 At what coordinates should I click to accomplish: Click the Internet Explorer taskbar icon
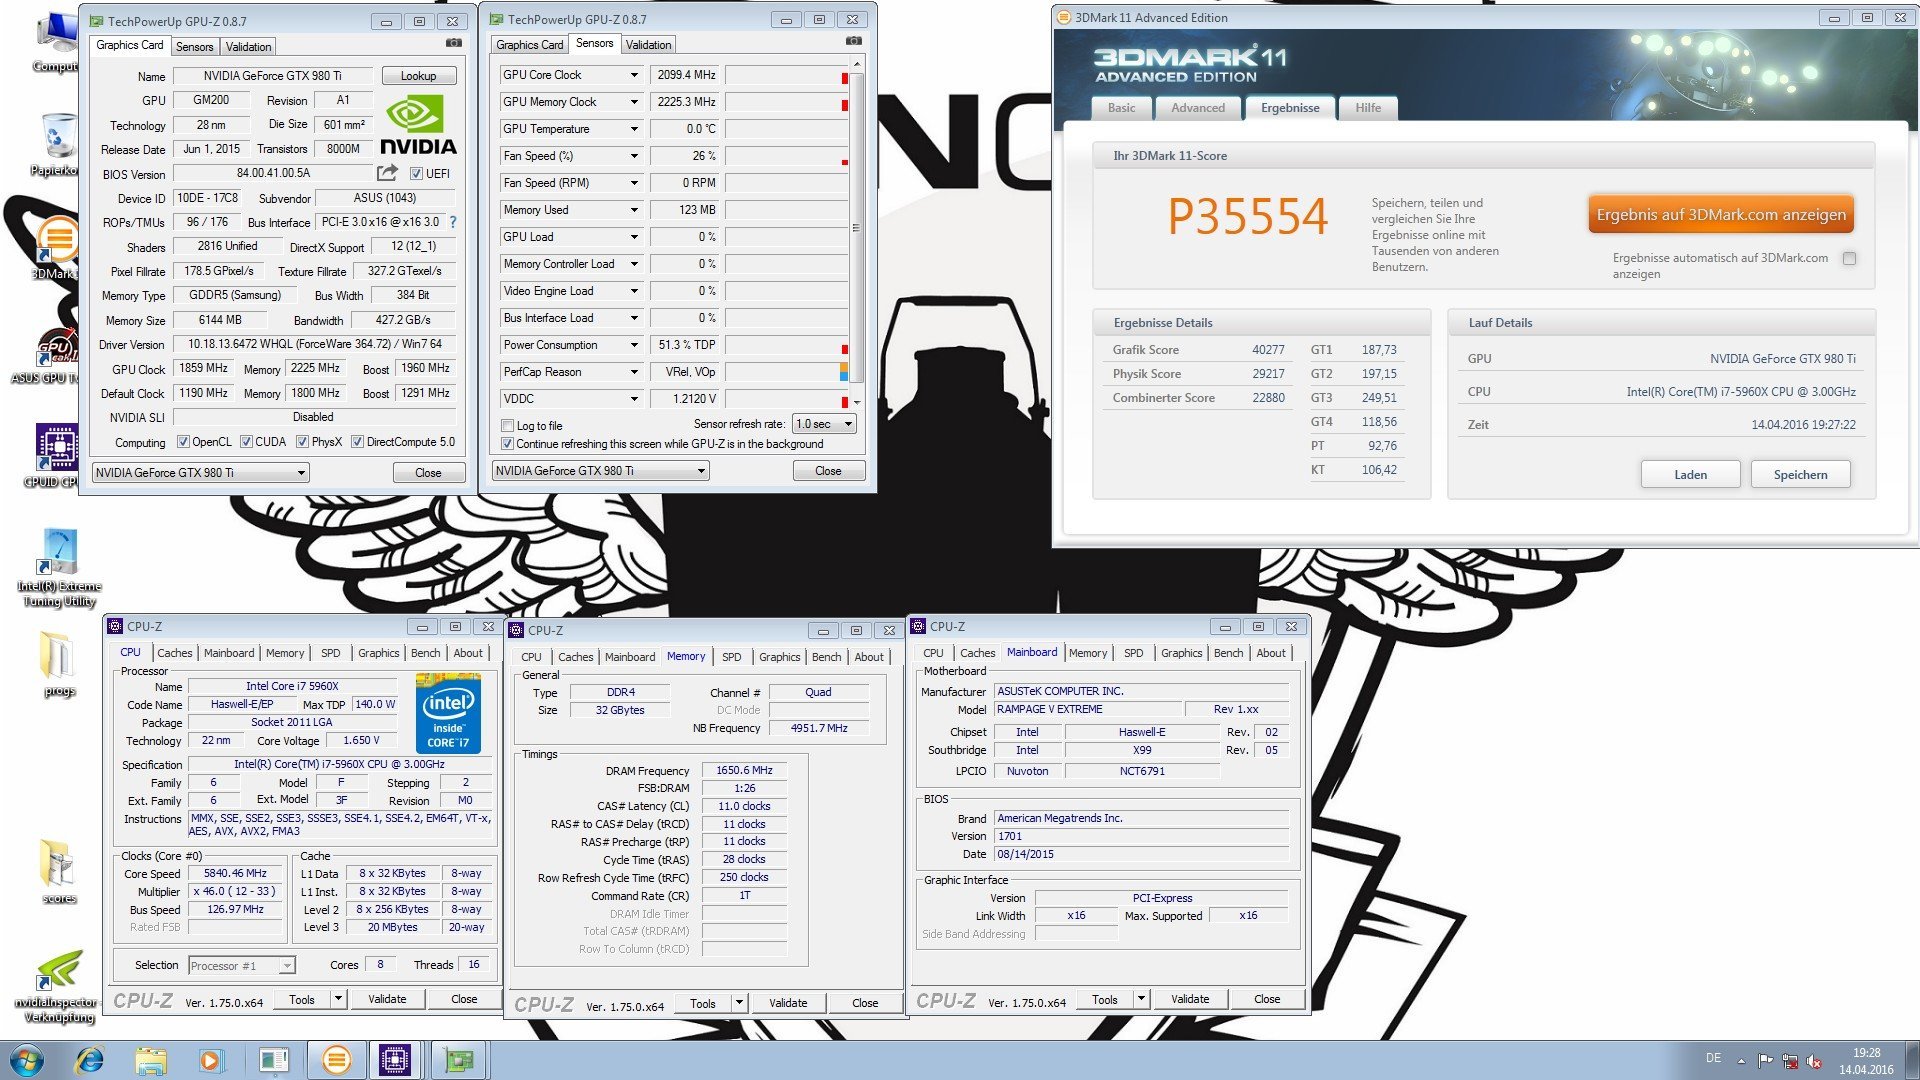pos(90,1060)
